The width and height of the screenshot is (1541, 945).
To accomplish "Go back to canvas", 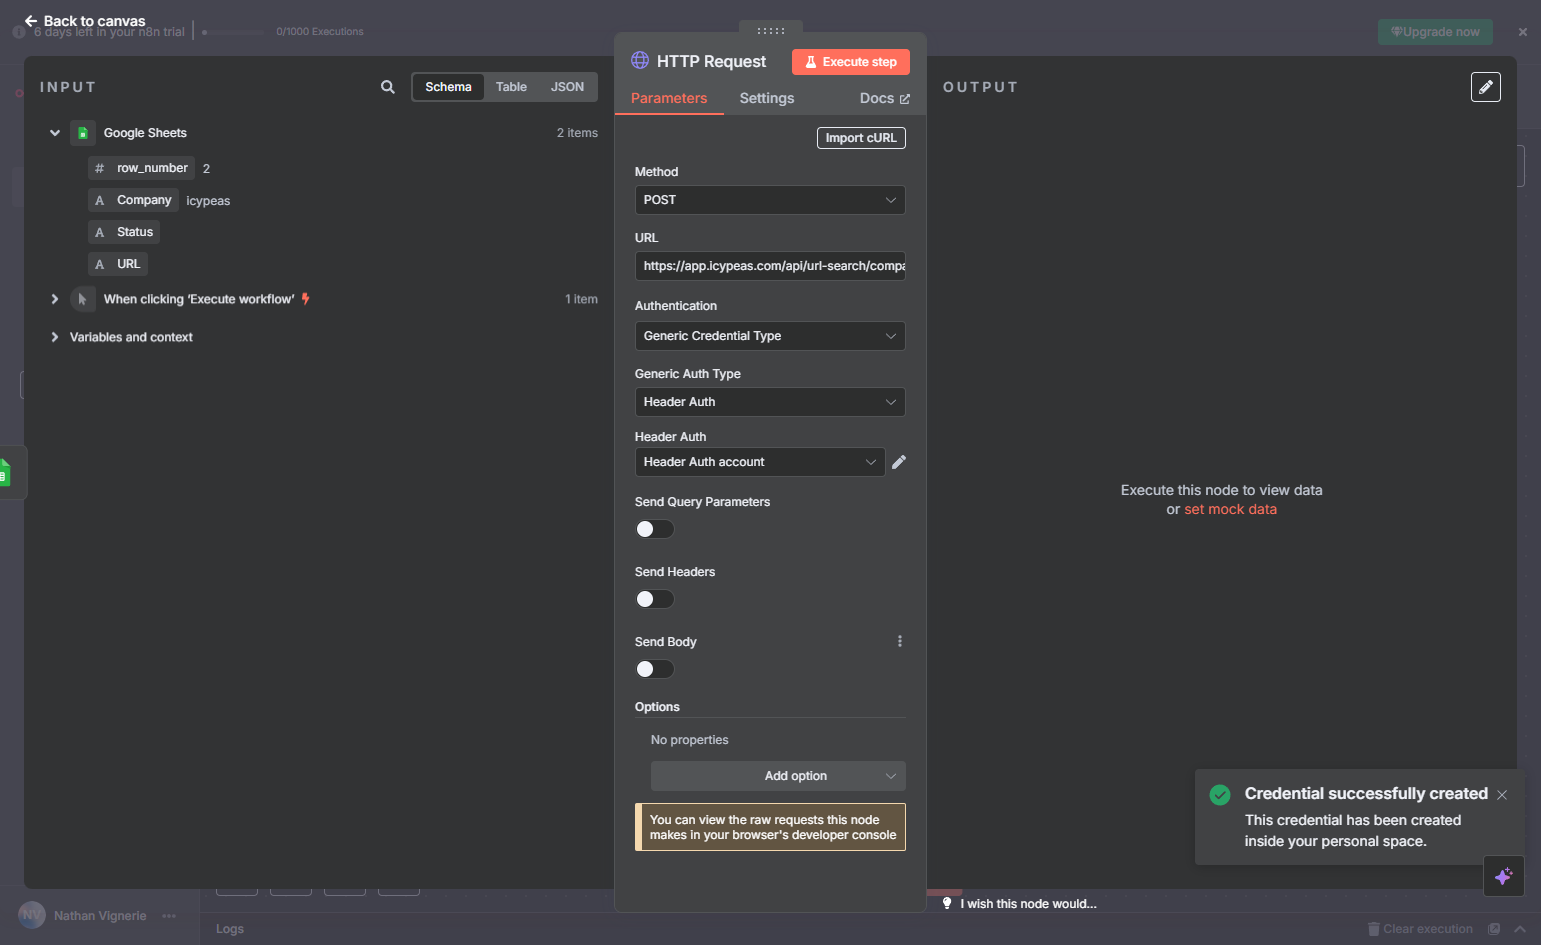I will pyautogui.click(x=85, y=20).
